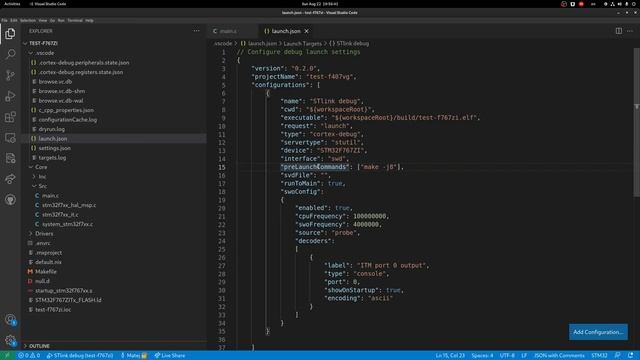640x360 pixels.
Task: Click breadcrumb Launch Targets
Action: [302, 43]
